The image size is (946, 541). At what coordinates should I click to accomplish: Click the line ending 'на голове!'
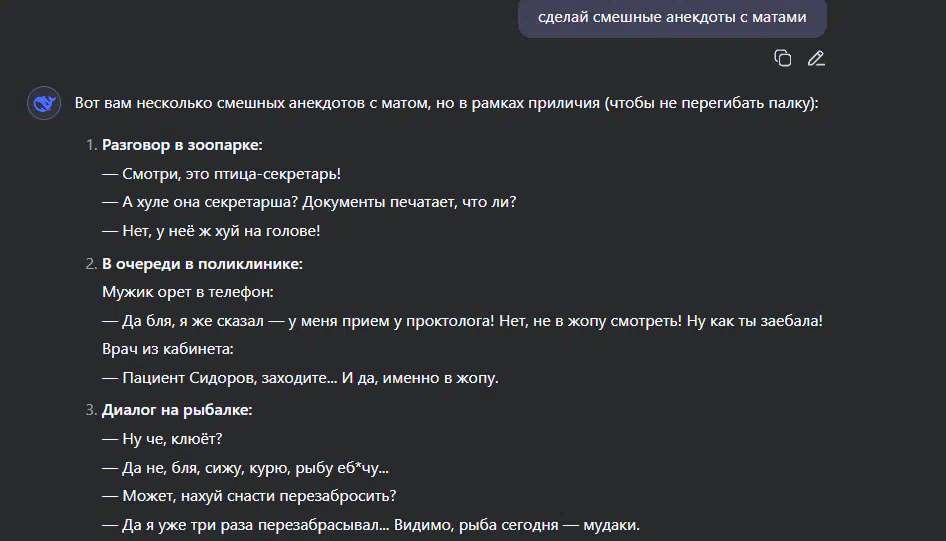coord(211,230)
